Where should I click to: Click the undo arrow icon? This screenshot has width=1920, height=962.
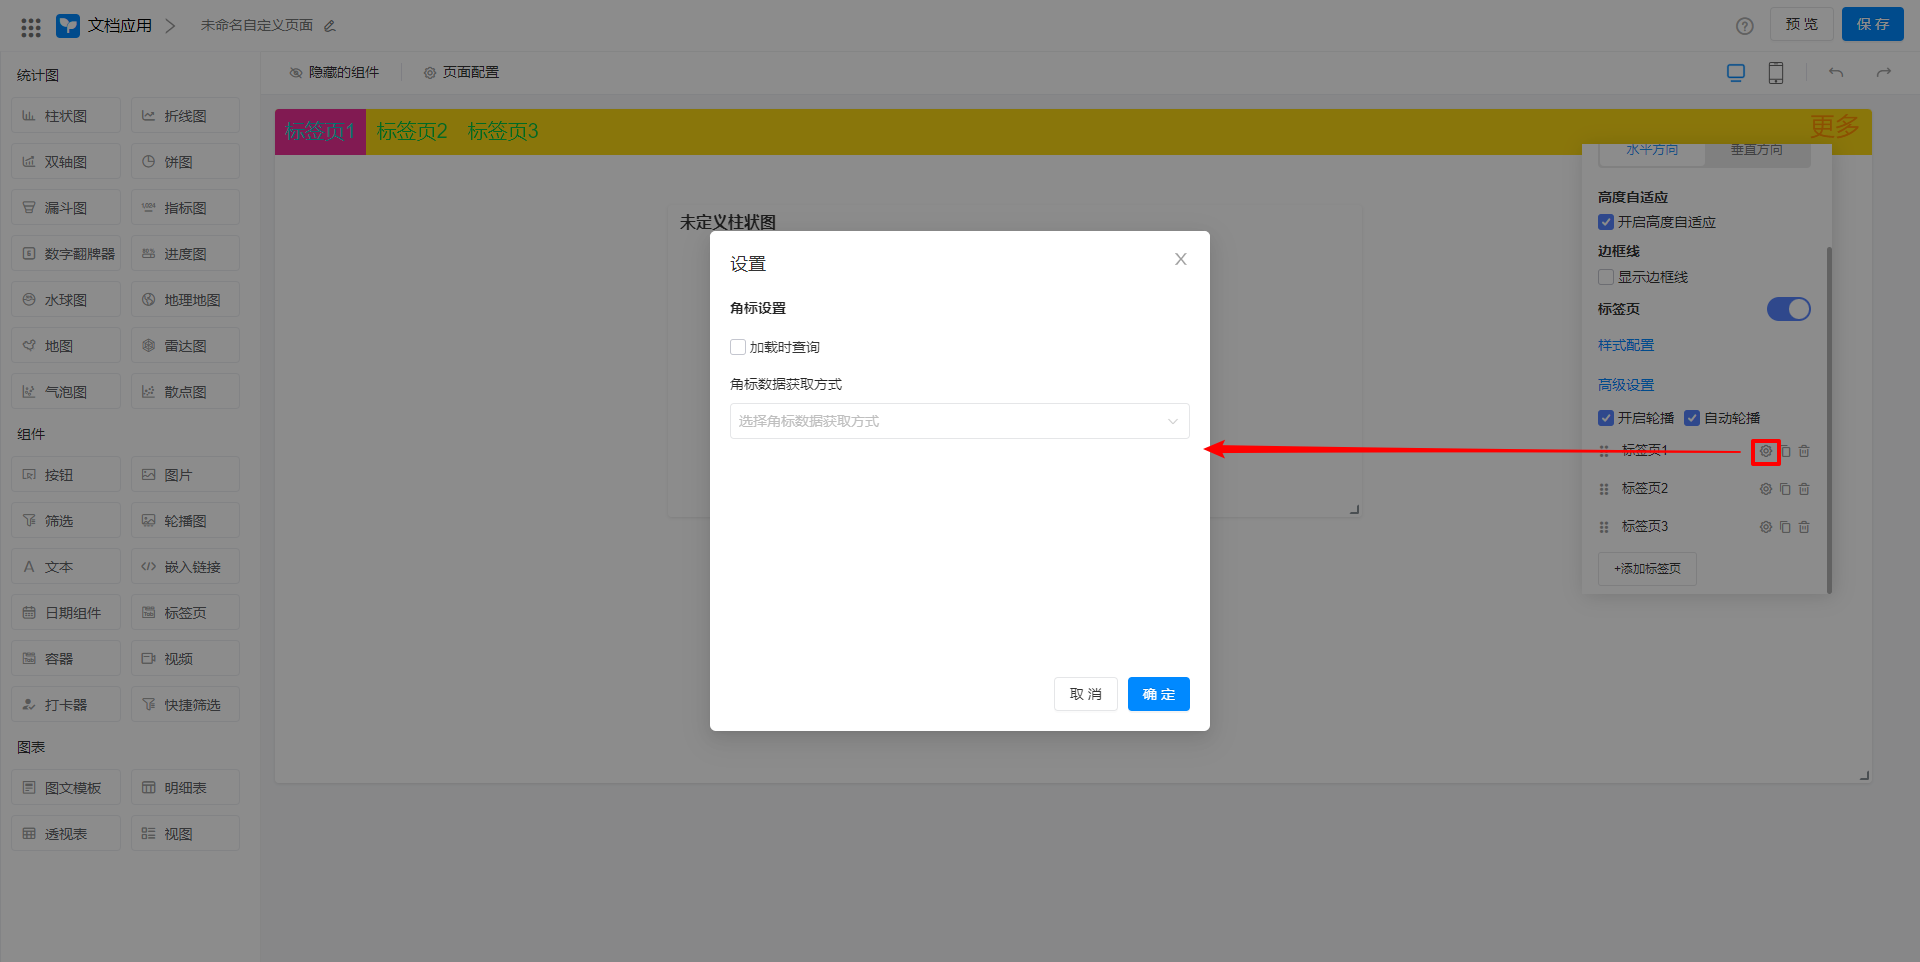click(1836, 73)
